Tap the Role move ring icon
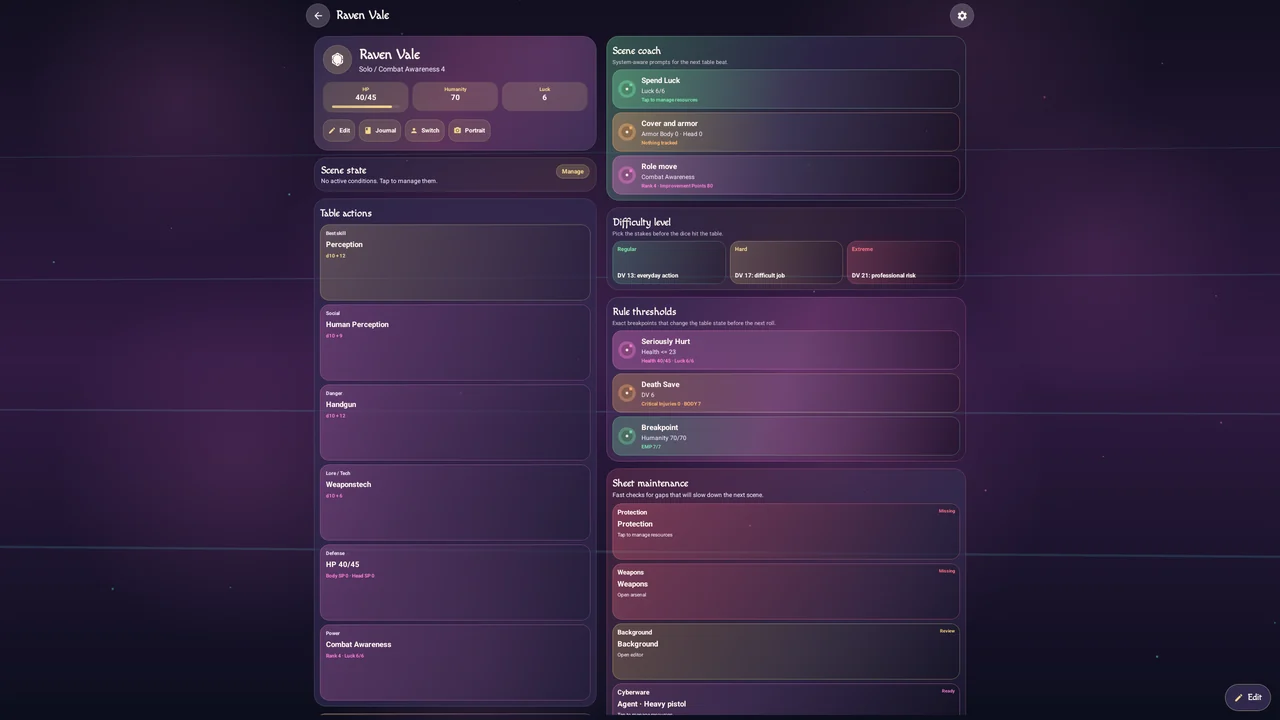The width and height of the screenshot is (1280, 720). pos(627,175)
